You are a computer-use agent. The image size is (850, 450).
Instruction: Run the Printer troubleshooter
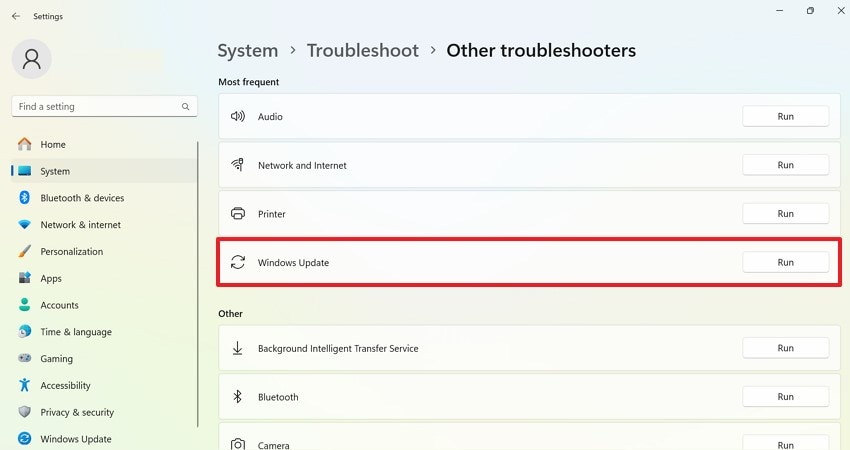click(785, 214)
